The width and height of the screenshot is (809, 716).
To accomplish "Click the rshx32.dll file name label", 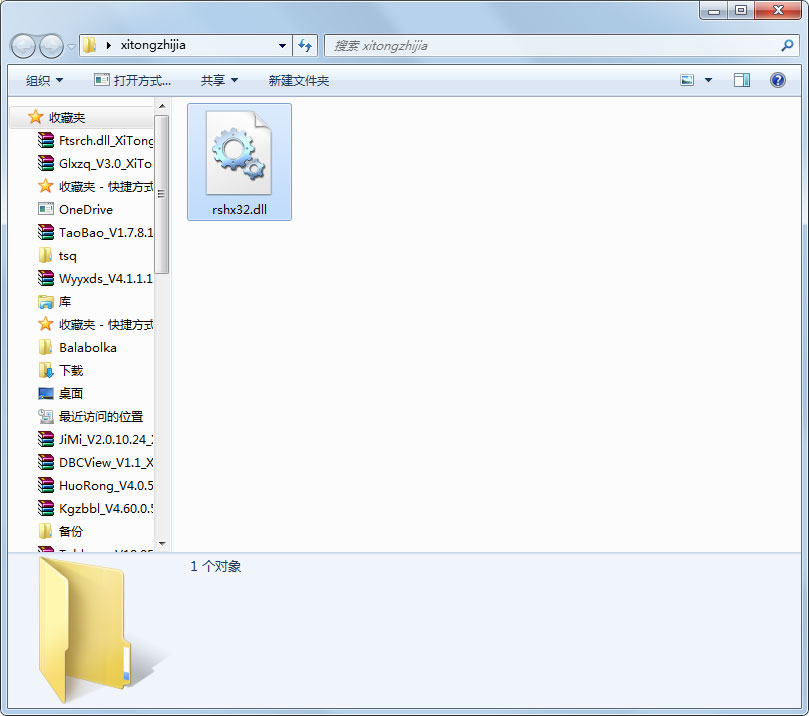I will click(239, 209).
